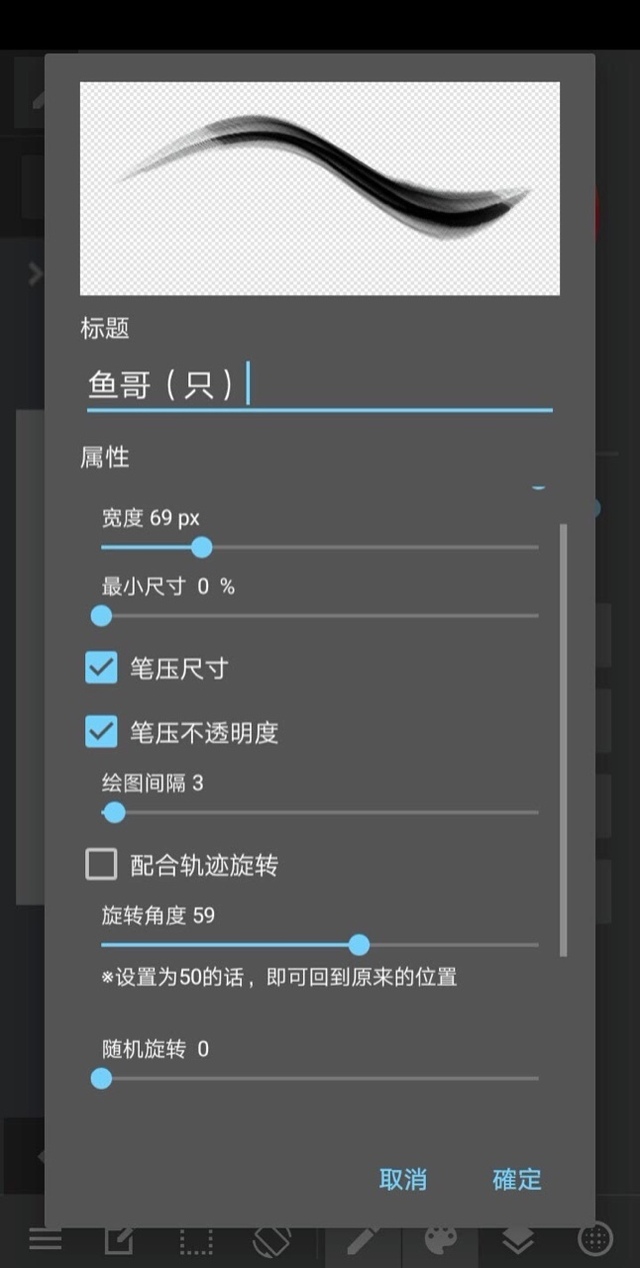Click on the 宽度 width slider track
640x1268 pixels.
pyautogui.click(x=320, y=547)
